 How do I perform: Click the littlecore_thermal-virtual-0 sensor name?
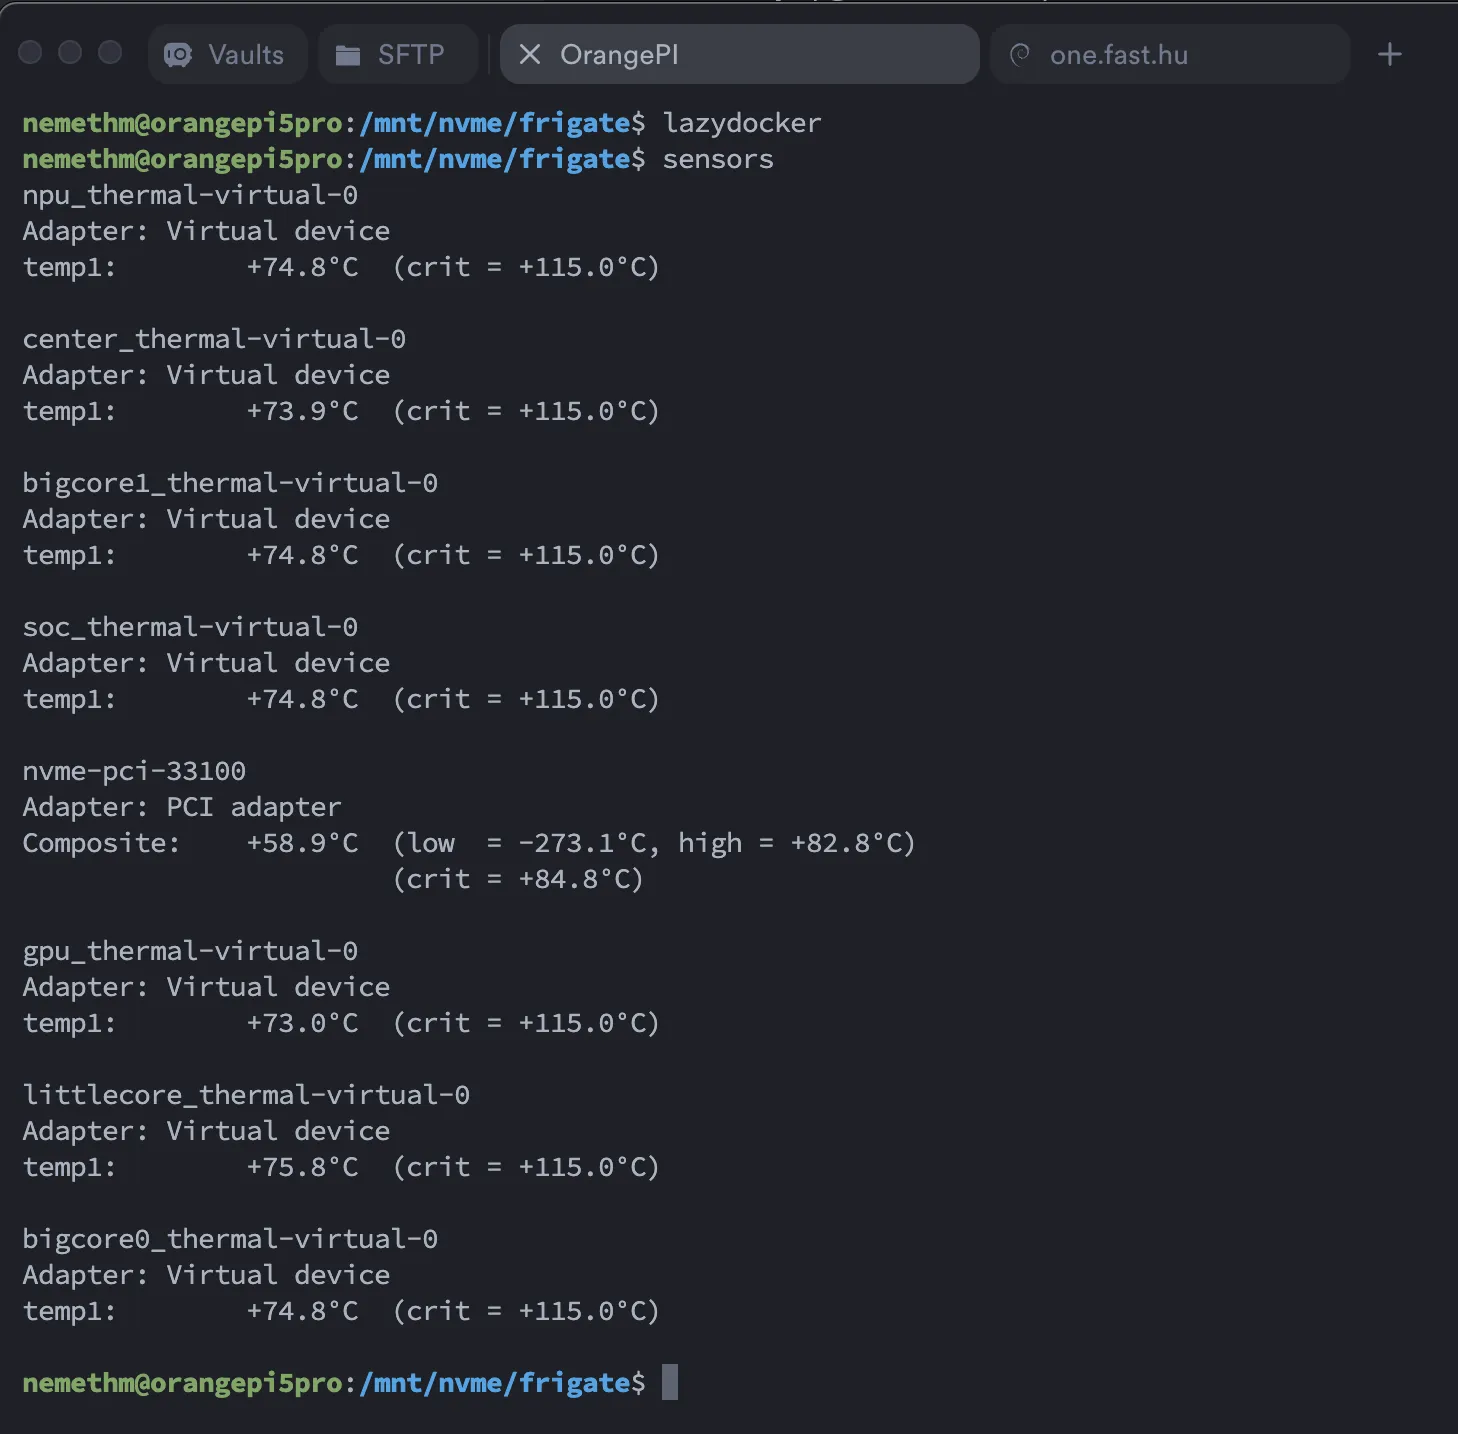(x=246, y=1095)
